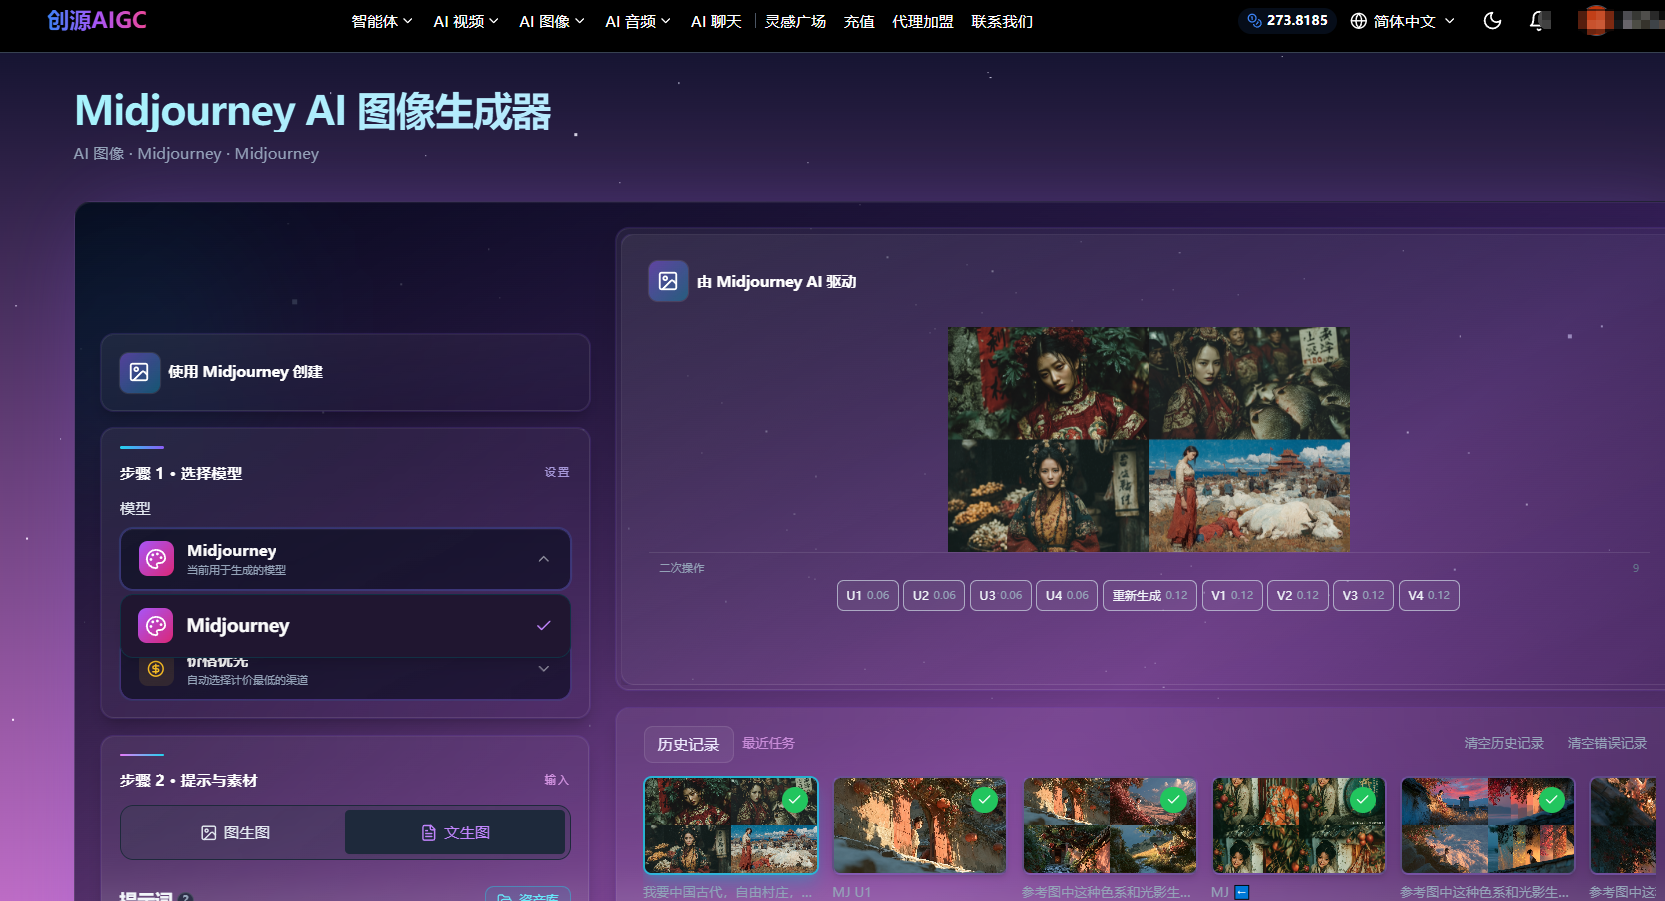The width and height of the screenshot is (1665, 901).
Task: Open the user avatar menu
Action: tap(1595, 21)
